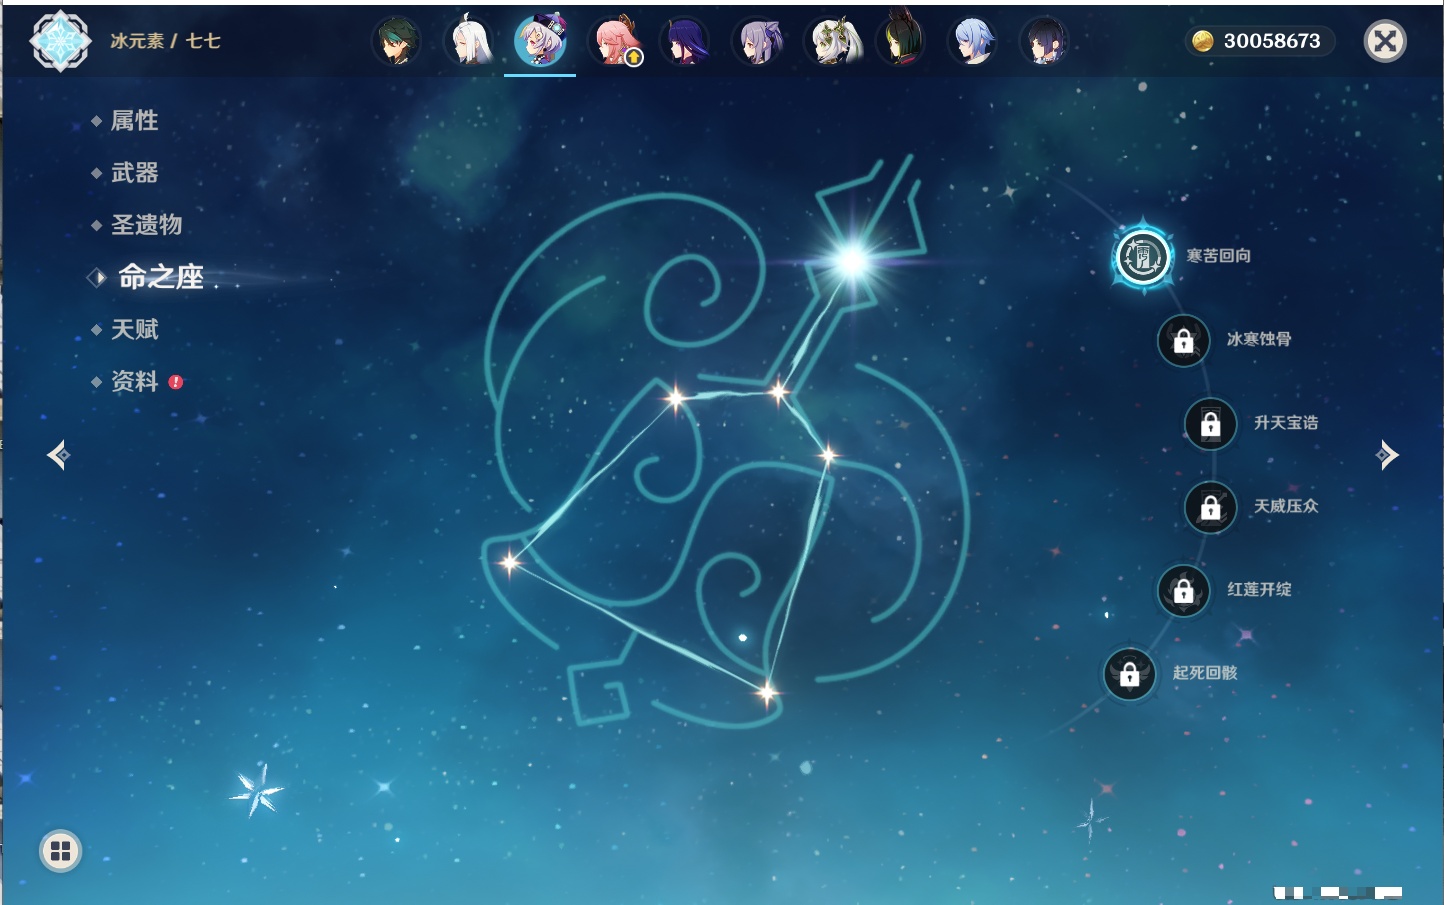Viewport: 1444px width, 905px height.
Task: Switch to next character with right arrow
Action: 1387,455
